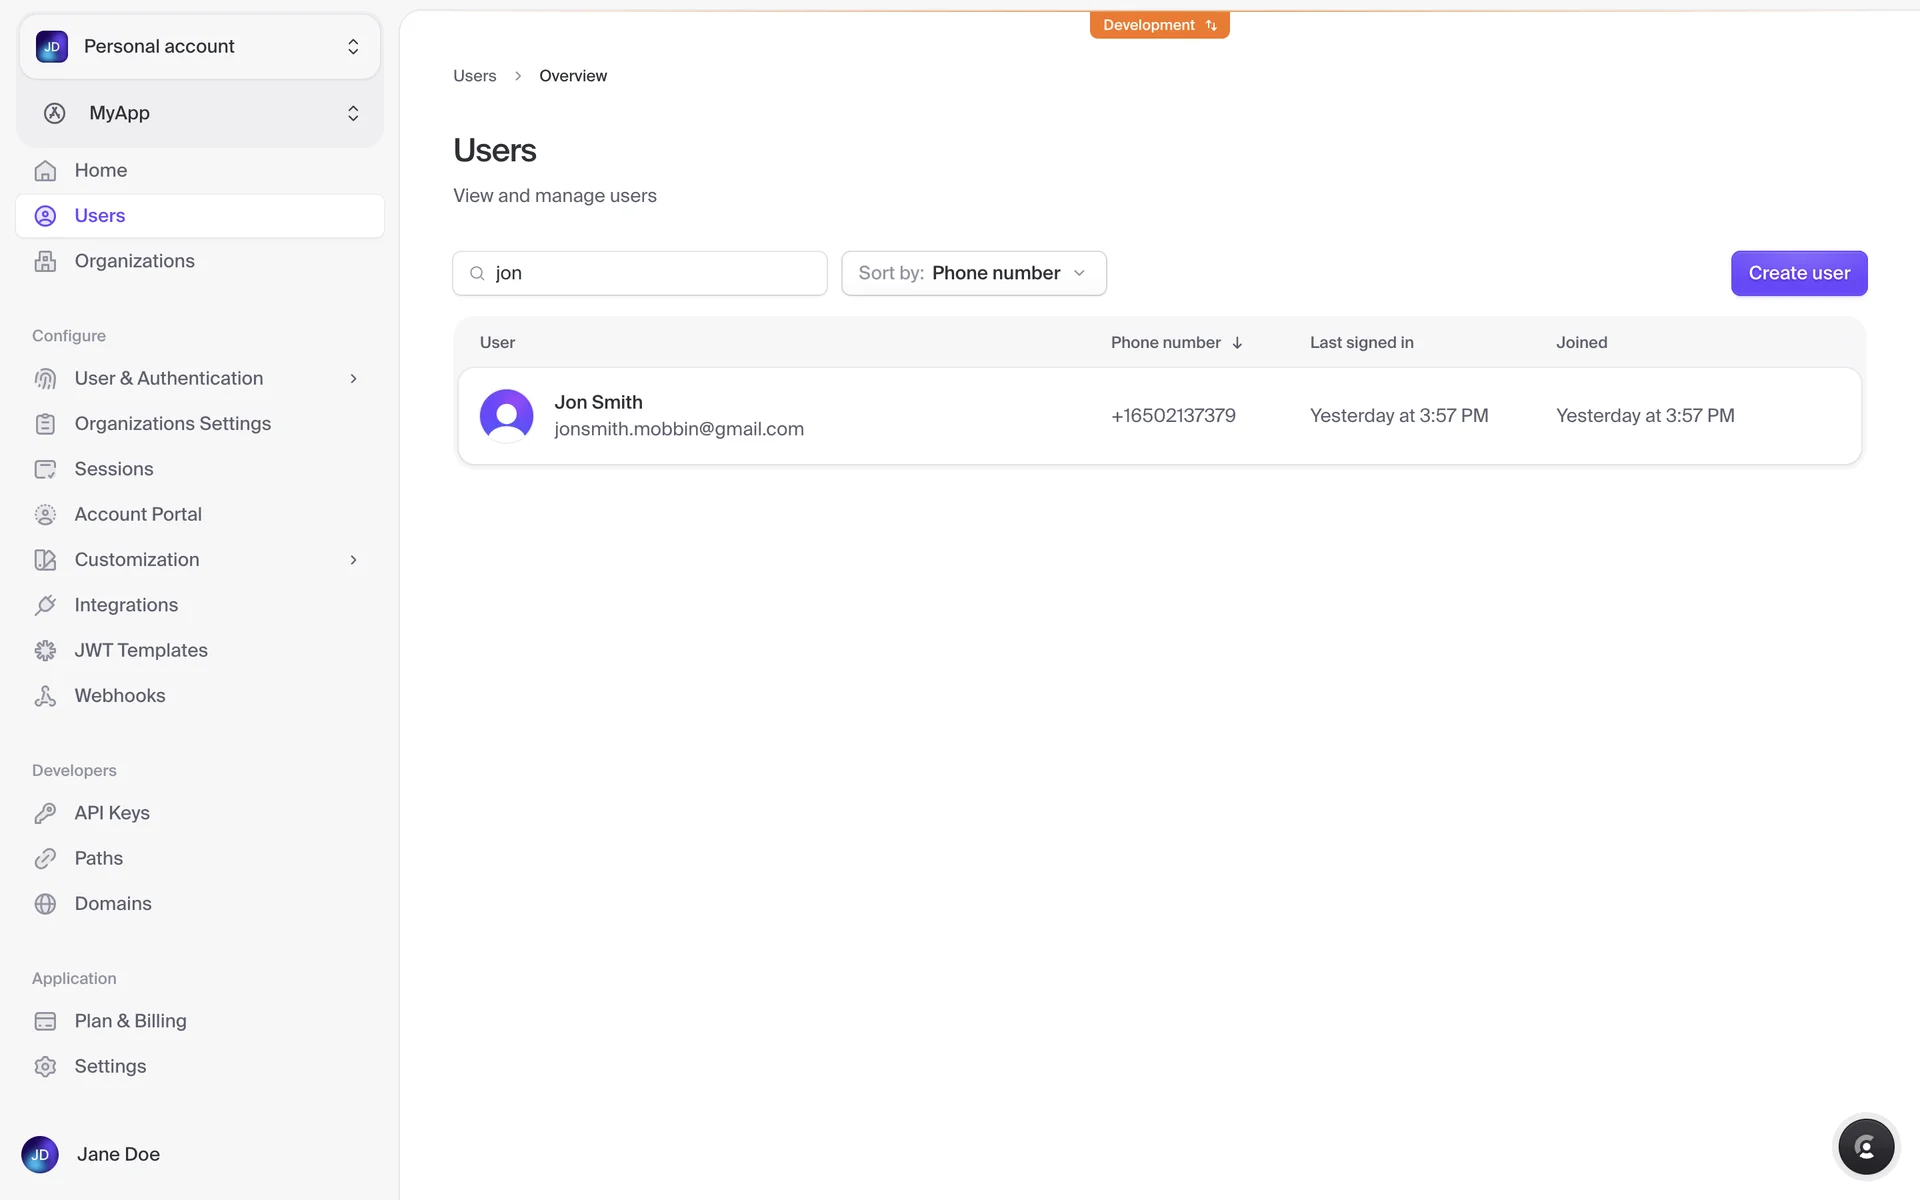Toggle the Development environment badge
Image resolution: width=1920 pixels, height=1200 pixels.
coord(1159,25)
